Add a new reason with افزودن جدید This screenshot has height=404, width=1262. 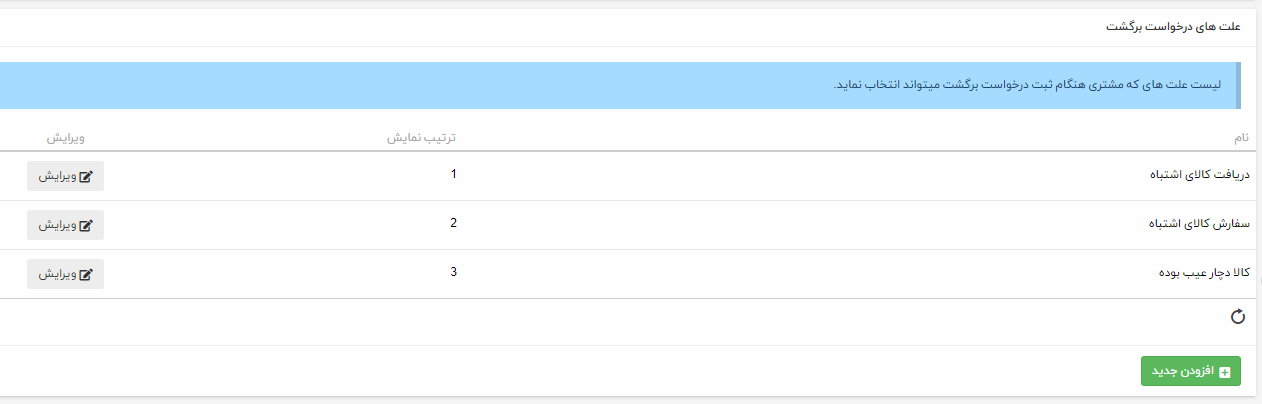1190,371
